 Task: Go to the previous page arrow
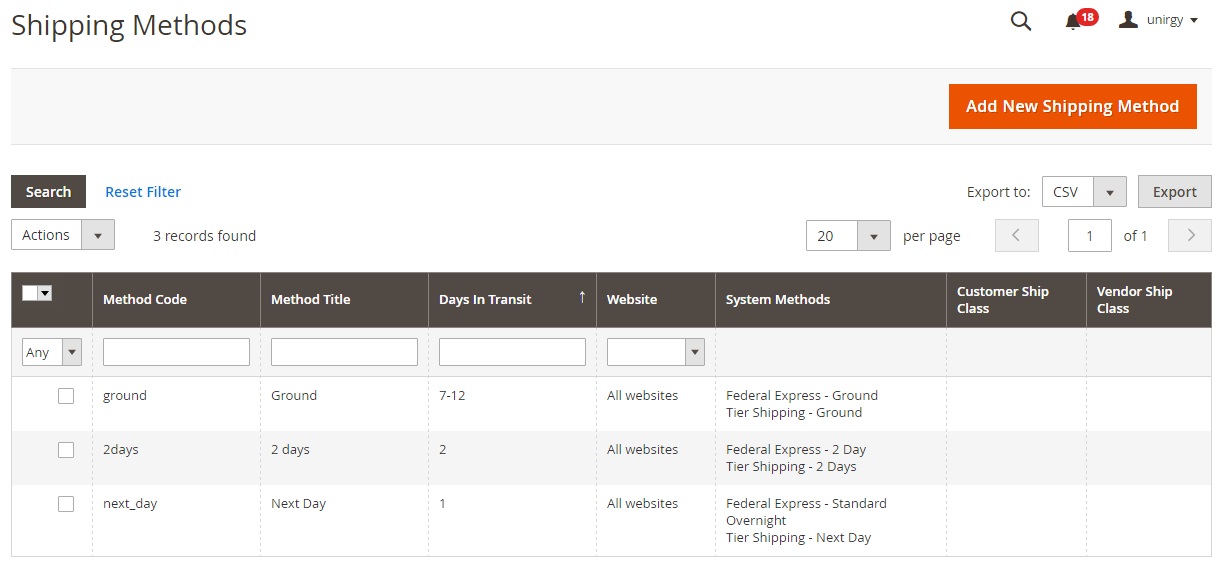click(1016, 236)
